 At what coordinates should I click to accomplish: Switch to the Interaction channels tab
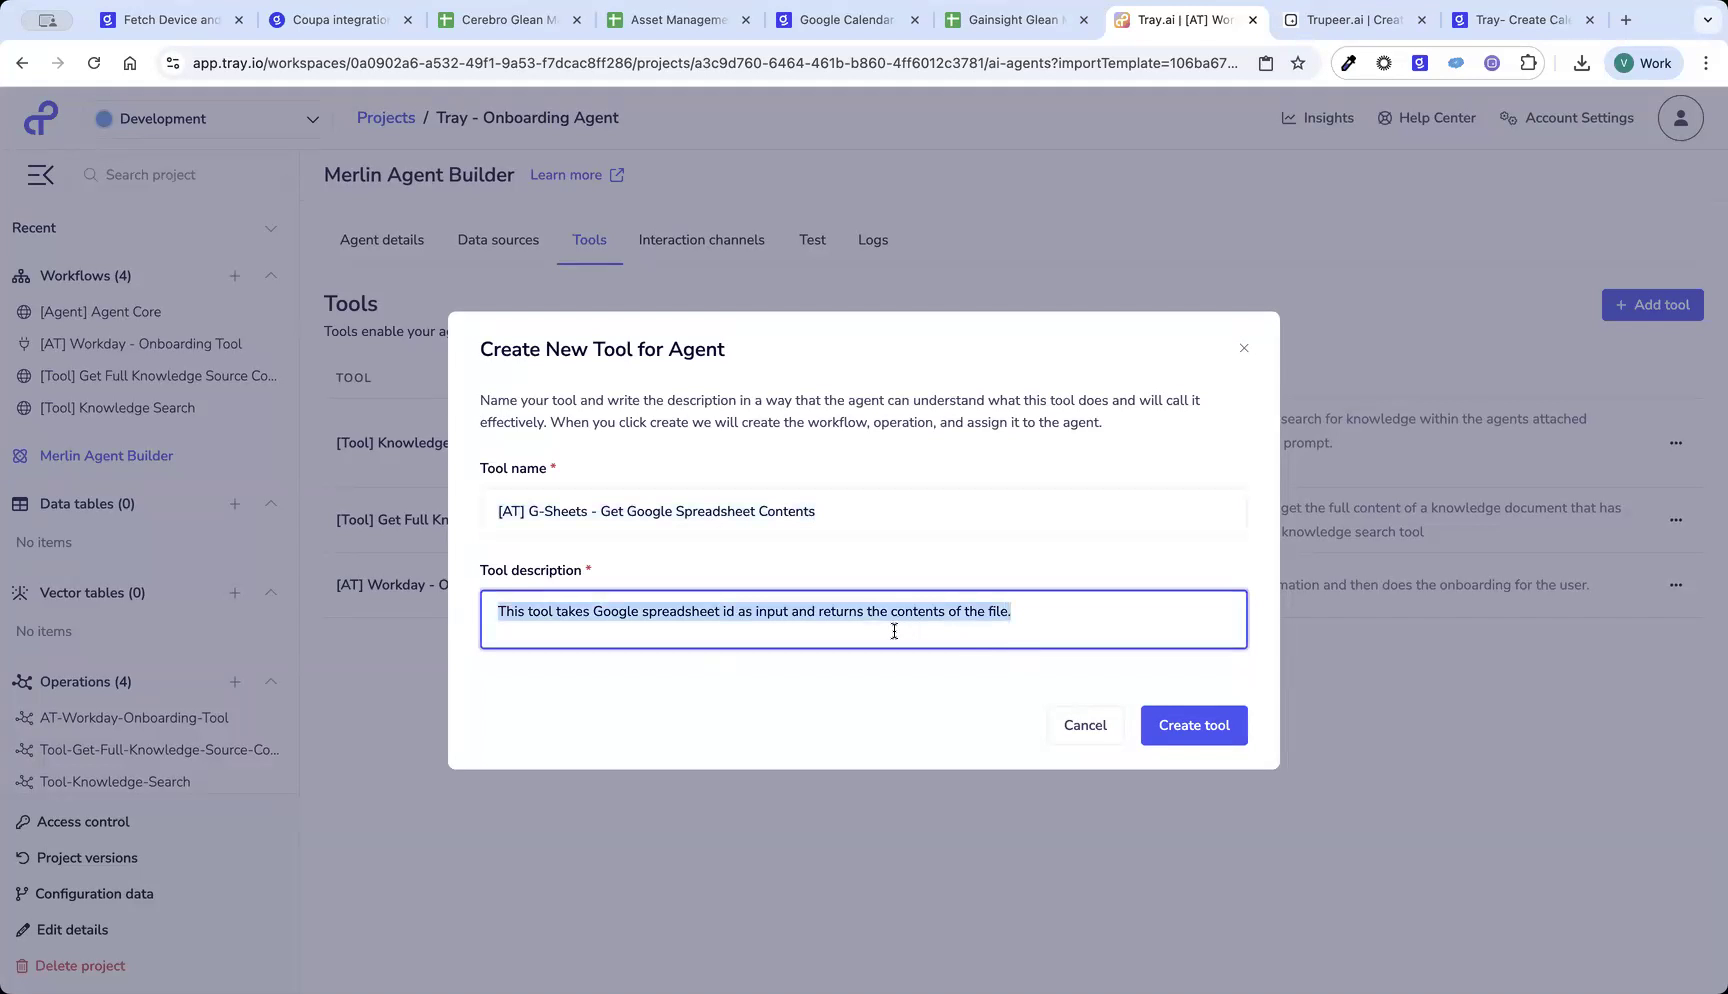[701, 240]
